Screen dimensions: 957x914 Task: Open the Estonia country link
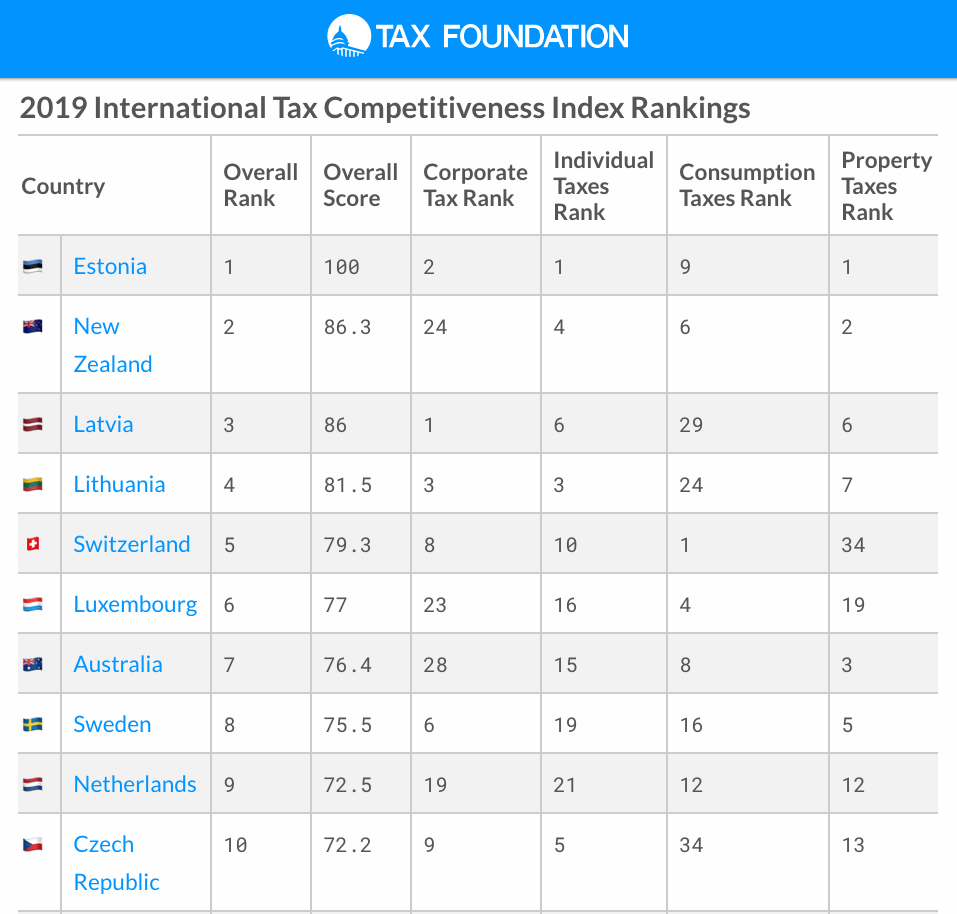(110, 267)
